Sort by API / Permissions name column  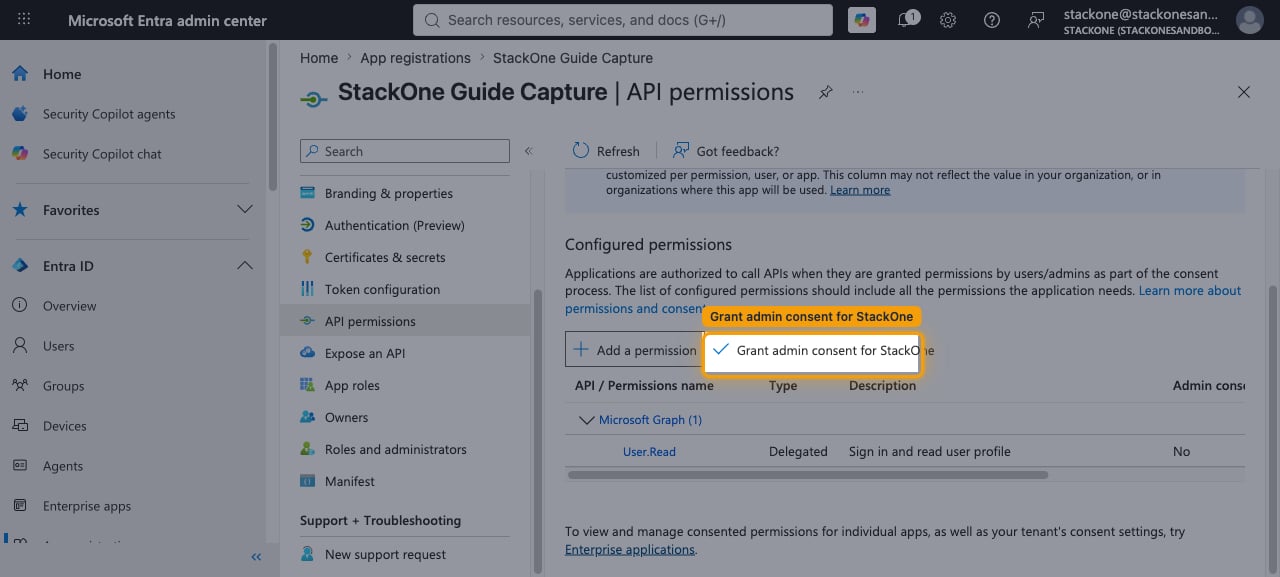[644, 386]
